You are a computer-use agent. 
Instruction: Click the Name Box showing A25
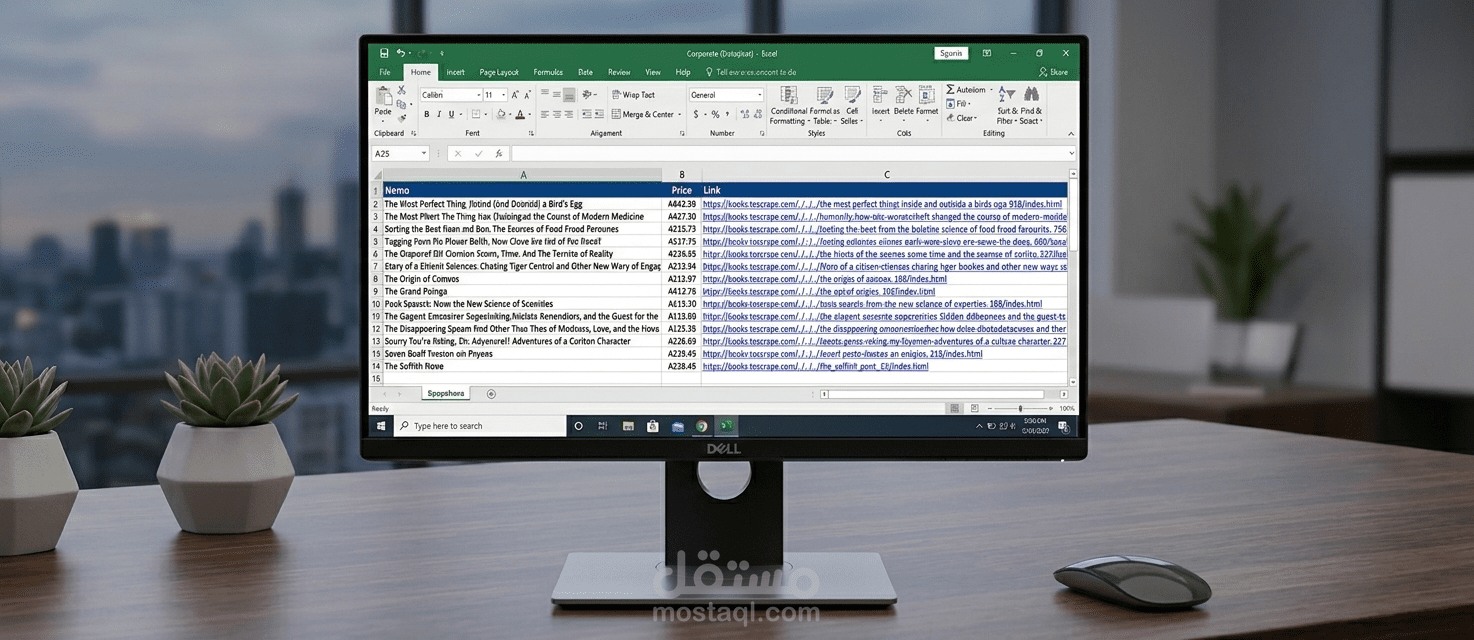pos(400,154)
